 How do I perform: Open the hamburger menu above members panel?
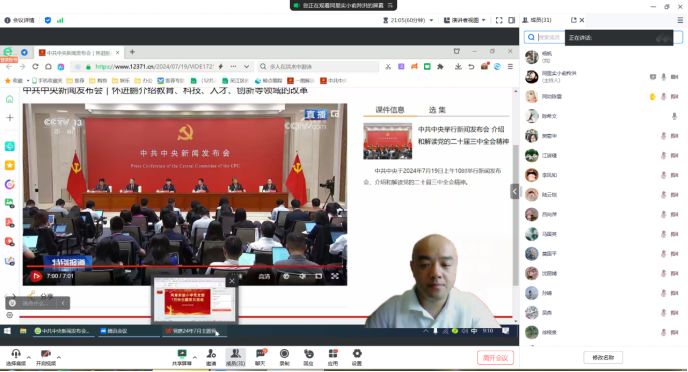(680, 20)
